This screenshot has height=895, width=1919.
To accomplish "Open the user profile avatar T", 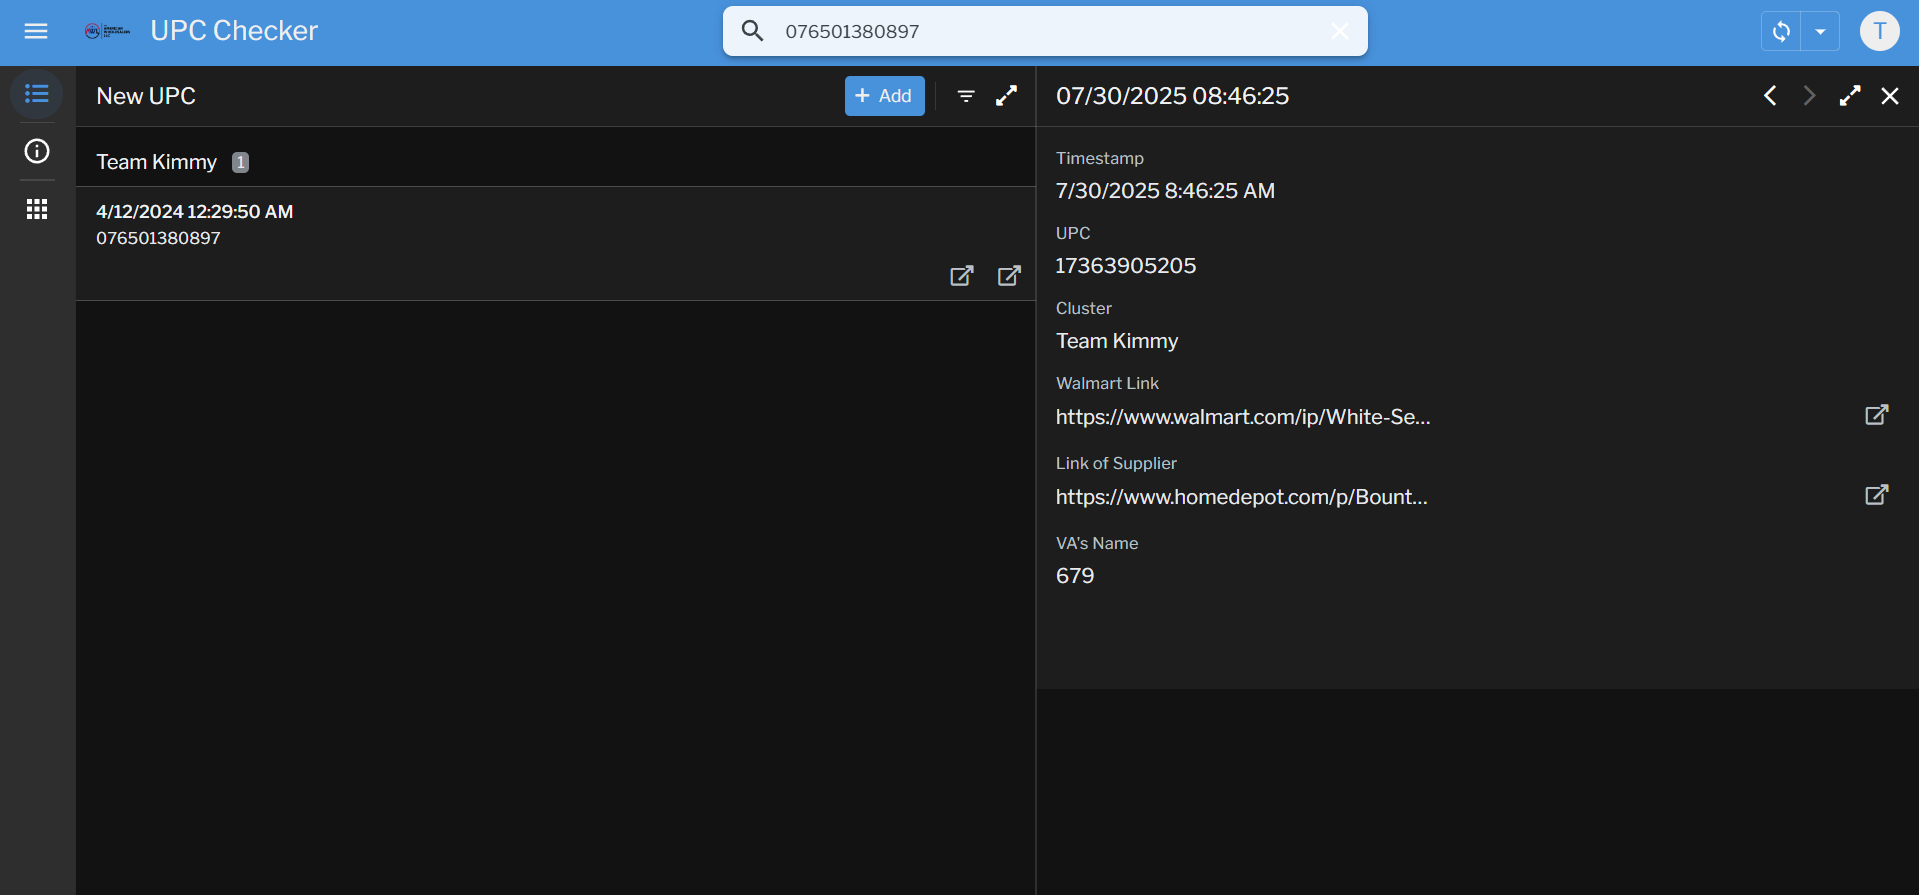I will pyautogui.click(x=1880, y=31).
